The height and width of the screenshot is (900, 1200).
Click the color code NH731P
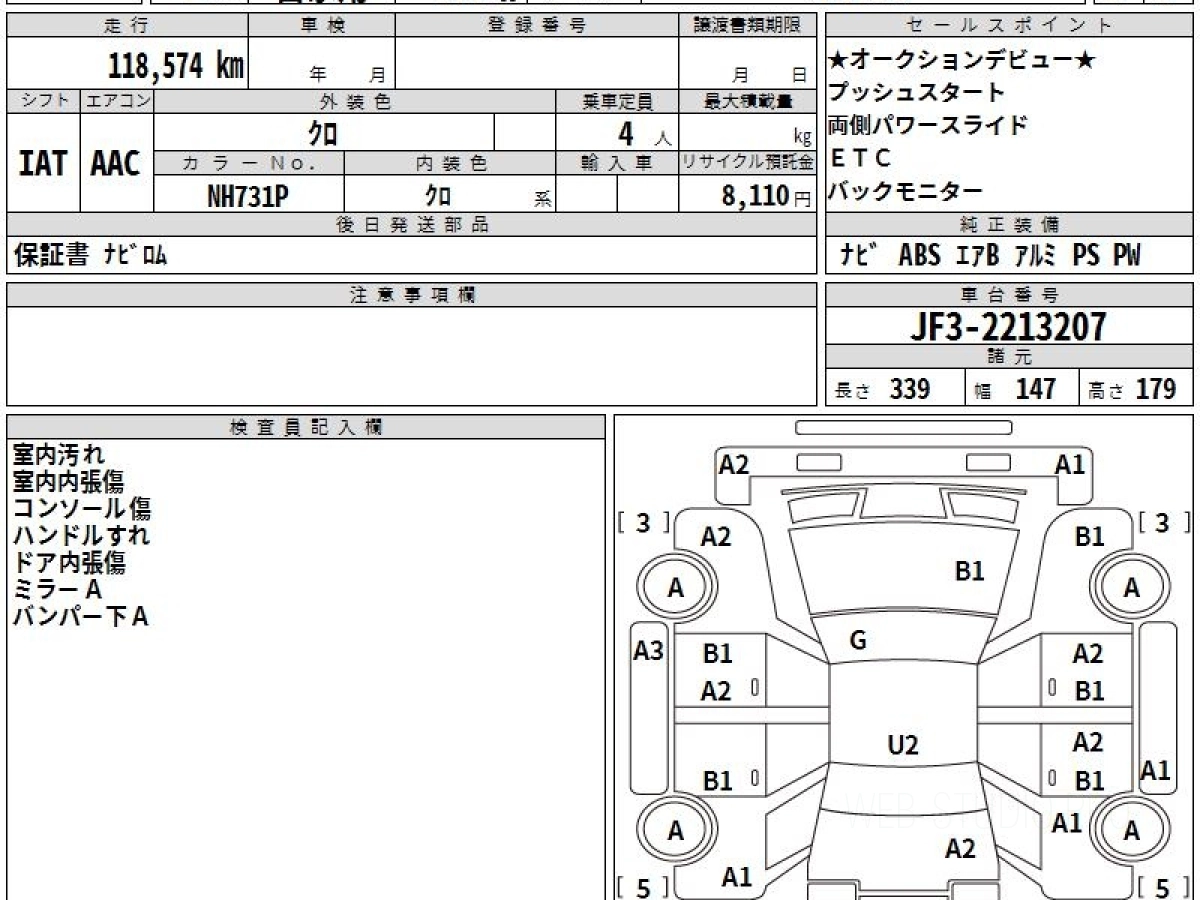248,196
